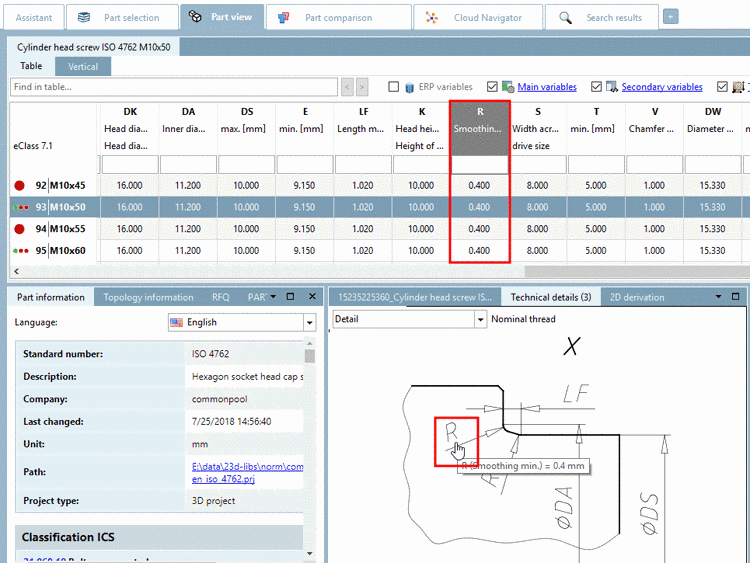
Task: Switch to Assistant tab
Action: [x=33, y=18]
